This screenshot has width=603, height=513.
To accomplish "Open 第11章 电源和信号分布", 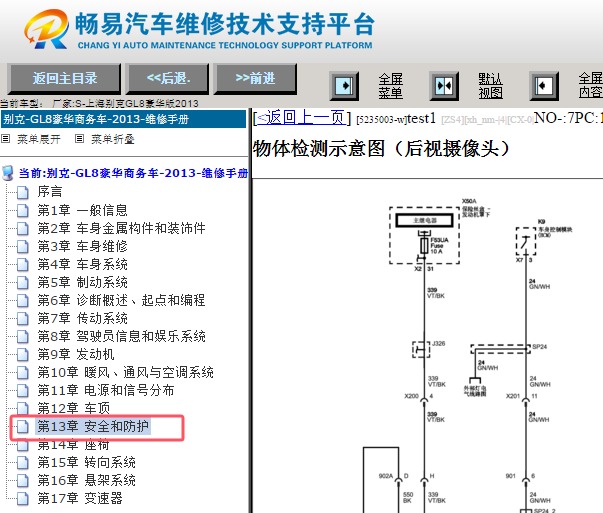I will 106,390.
